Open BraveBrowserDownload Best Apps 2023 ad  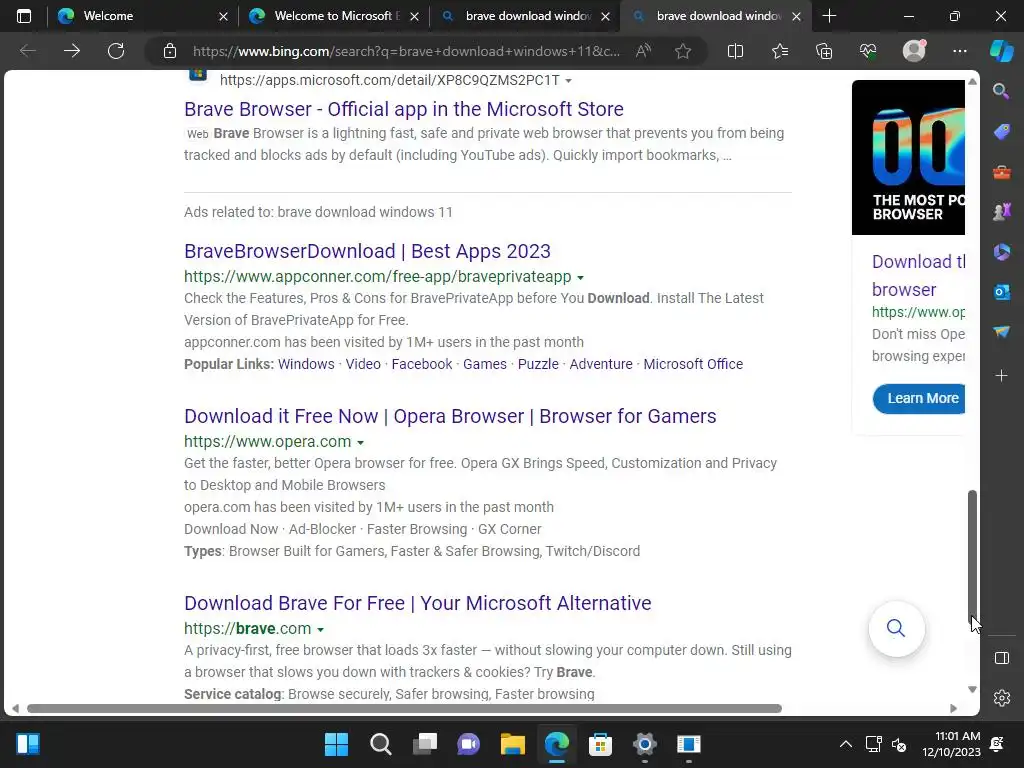(x=367, y=251)
